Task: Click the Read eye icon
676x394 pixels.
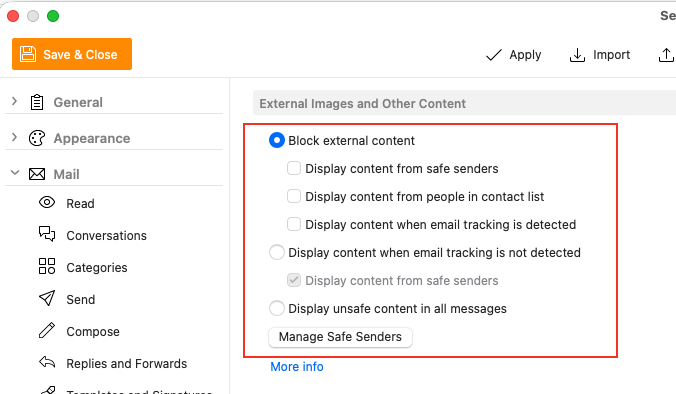Action: (47, 203)
